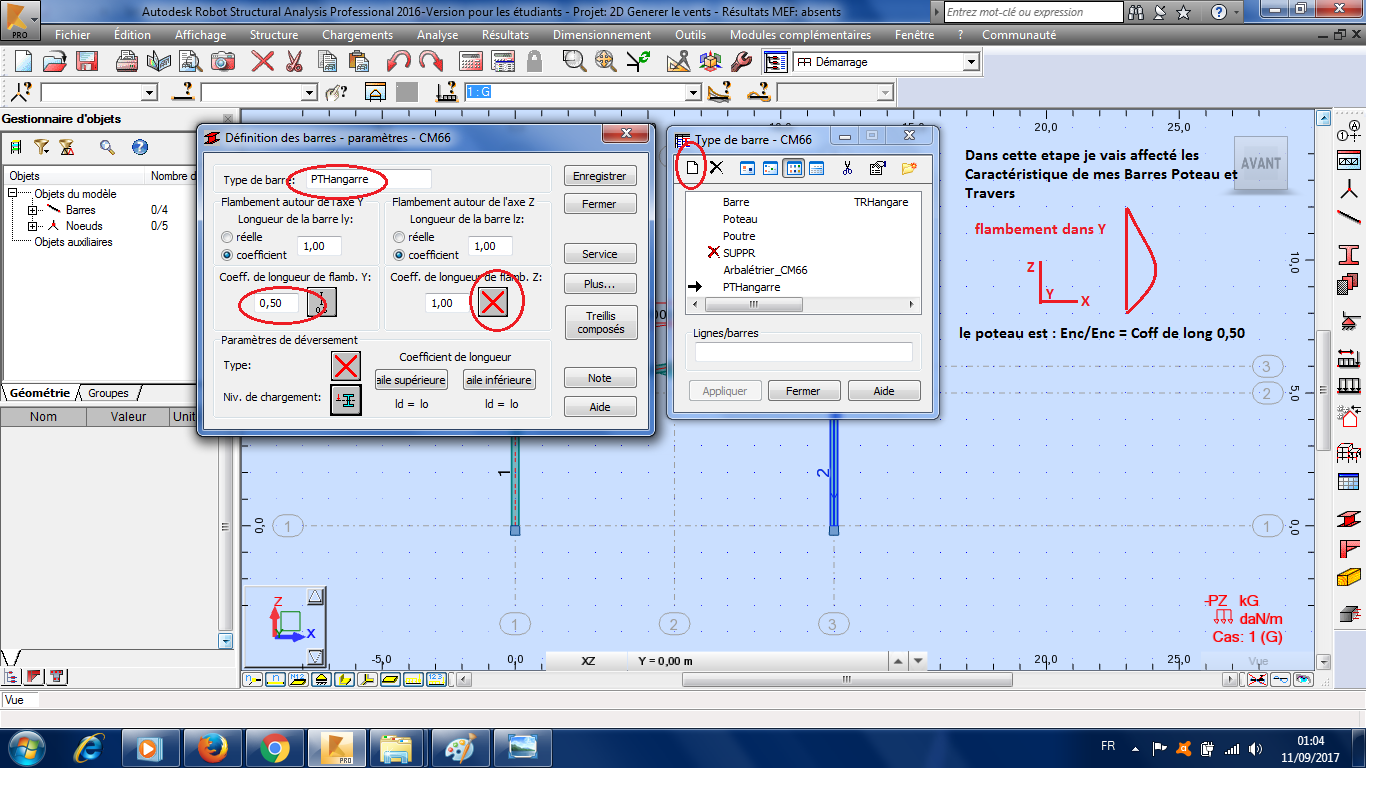Viewport: 1398px width, 792px height.
Task: Click the Plus... button
Action: [x=600, y=284]
